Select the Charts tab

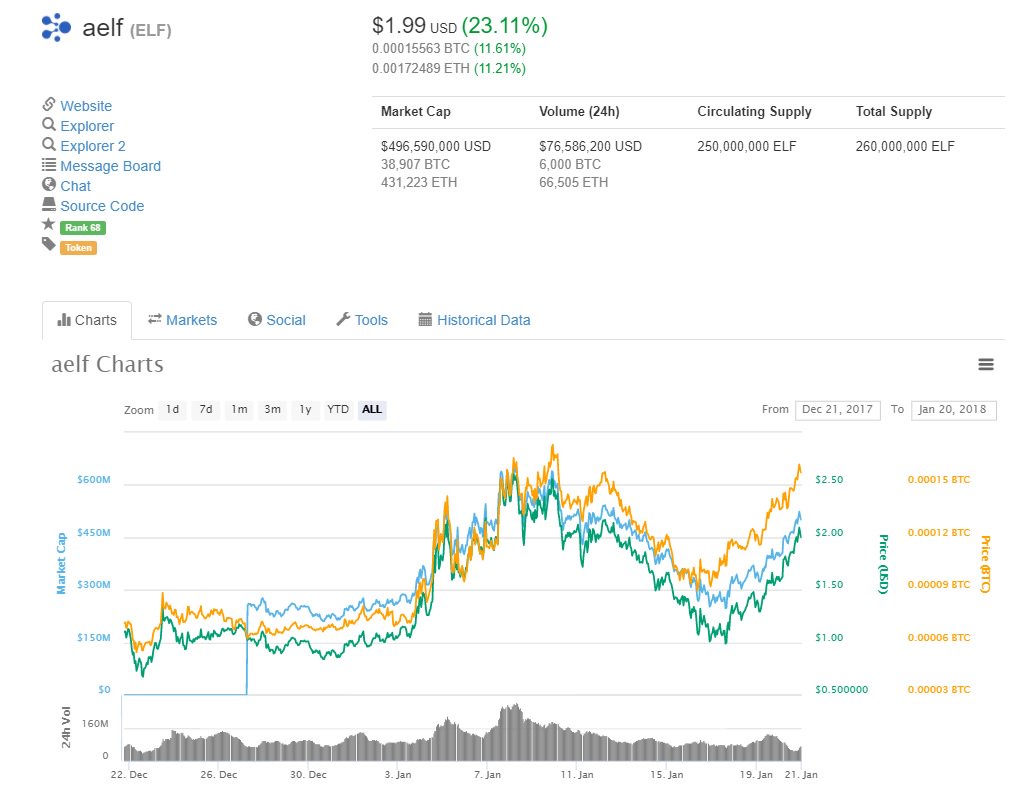point(87,321)
